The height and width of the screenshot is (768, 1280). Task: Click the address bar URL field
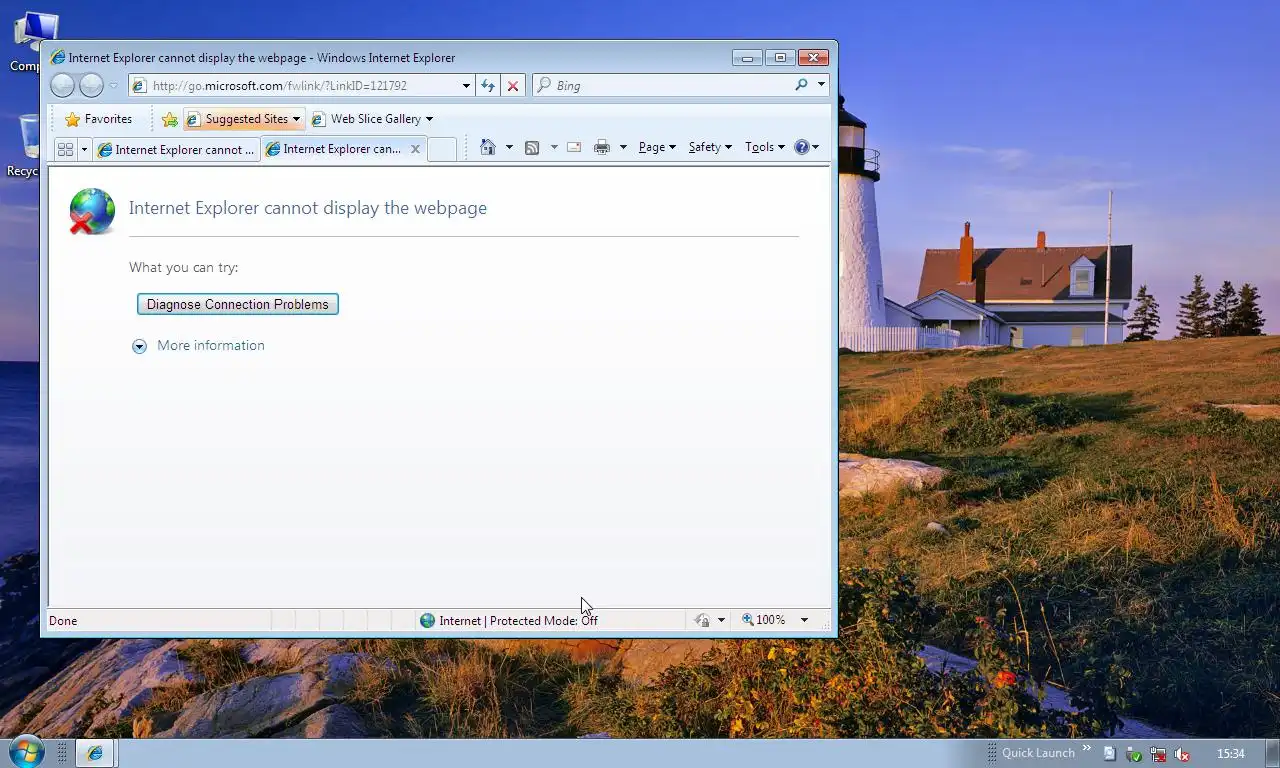(x=300, y=86)
